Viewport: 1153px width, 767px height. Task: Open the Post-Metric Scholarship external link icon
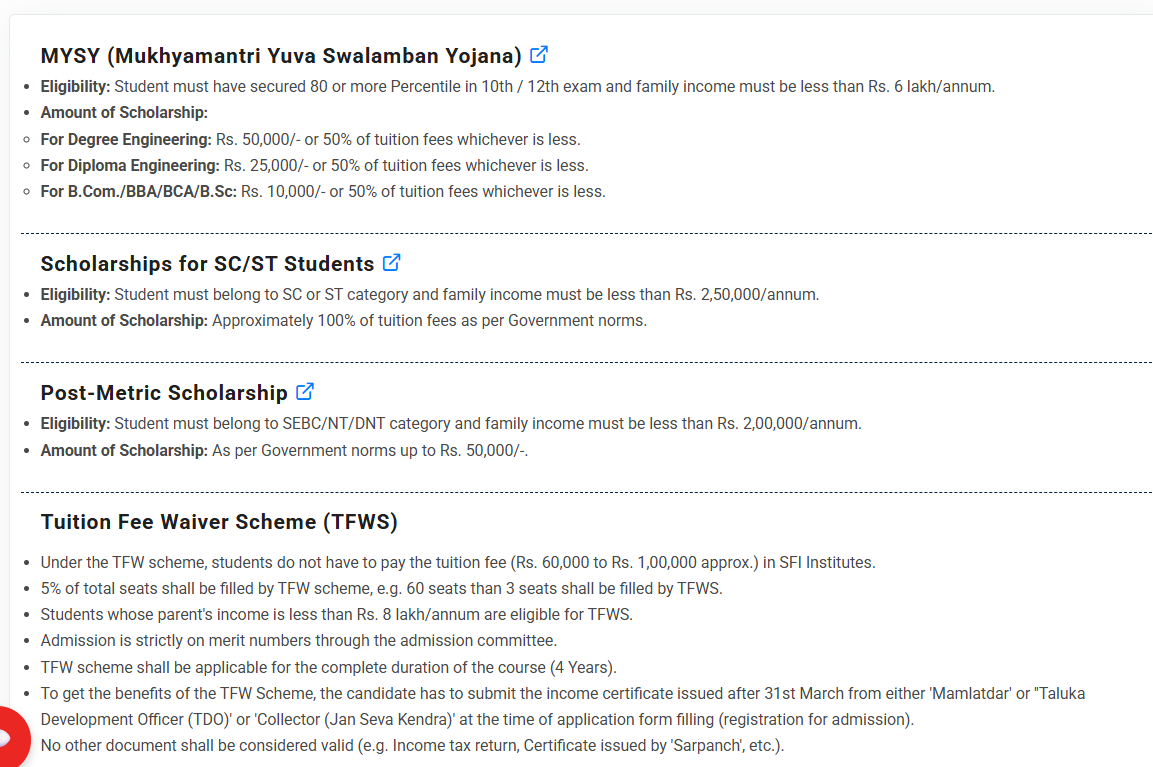tap(305, 392)
